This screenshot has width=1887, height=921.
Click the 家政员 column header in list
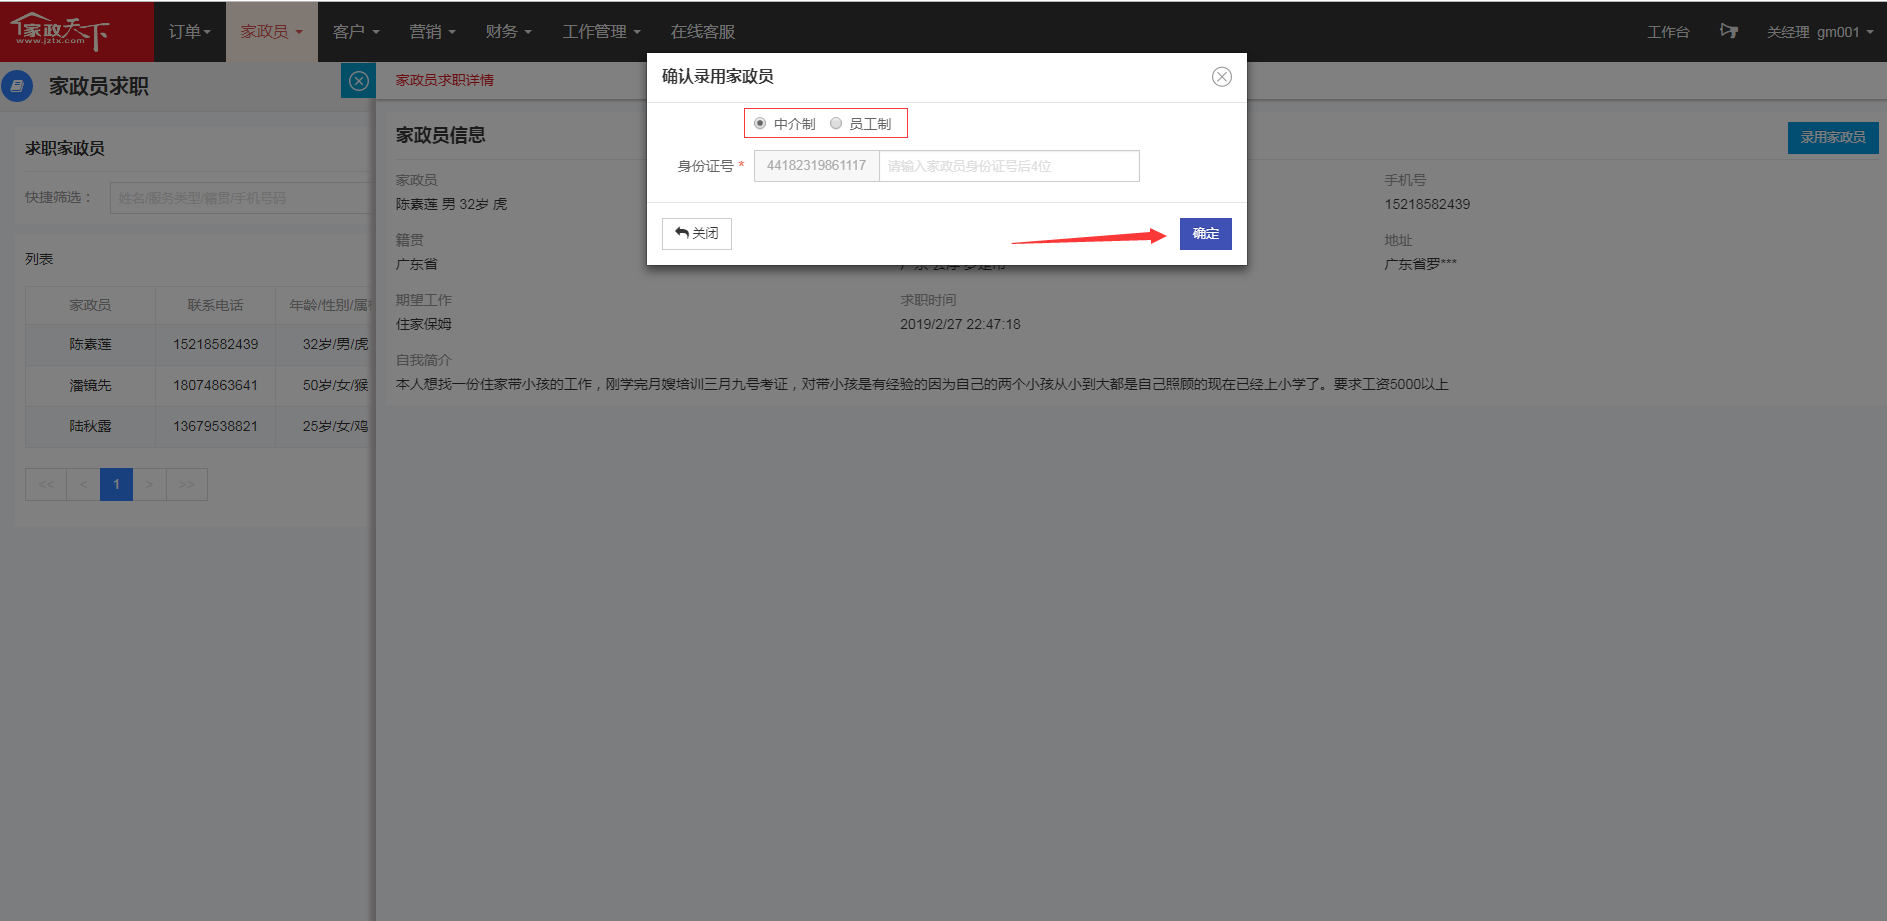90,305
